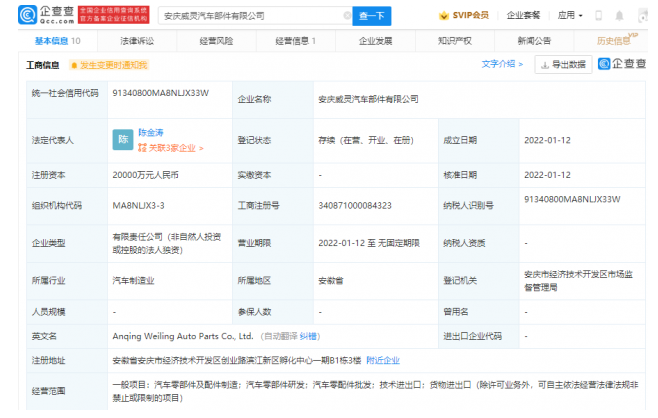Click the download icon on 导出数据 button
The height and width of the screenshot is (418, 658).
point(545,65)
